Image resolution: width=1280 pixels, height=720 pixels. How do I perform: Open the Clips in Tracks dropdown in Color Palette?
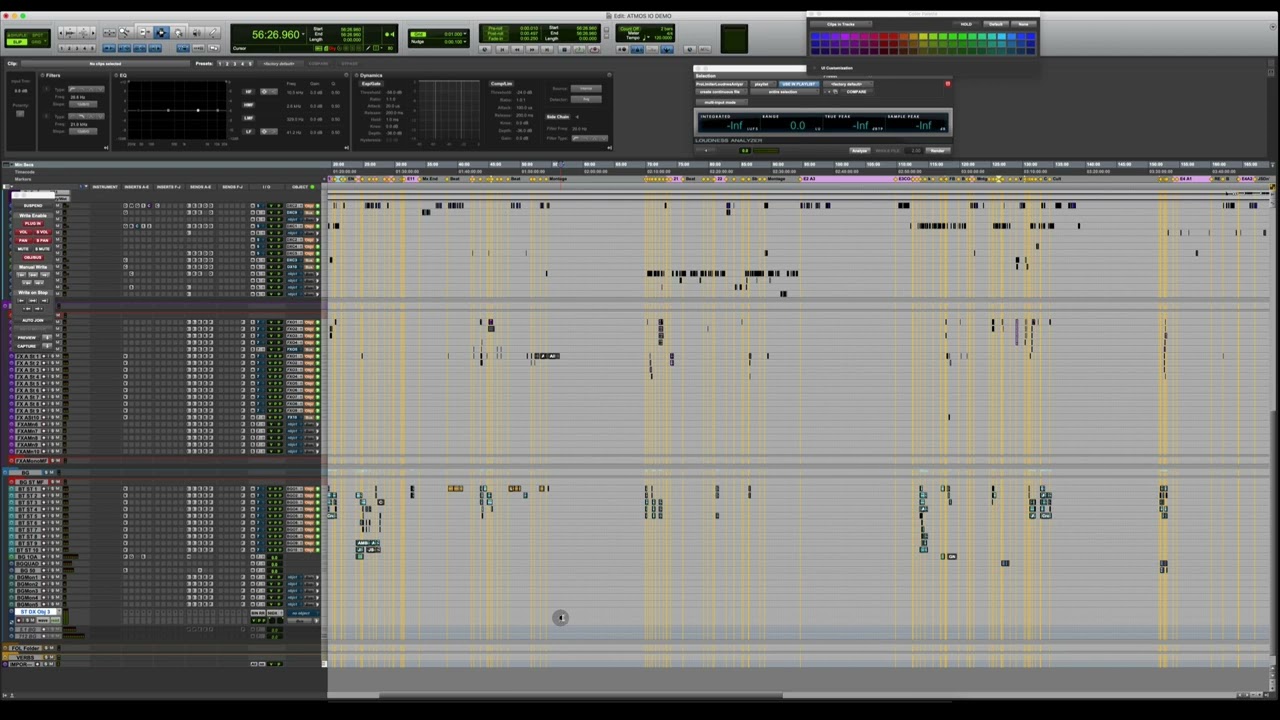tap(841, 24)
